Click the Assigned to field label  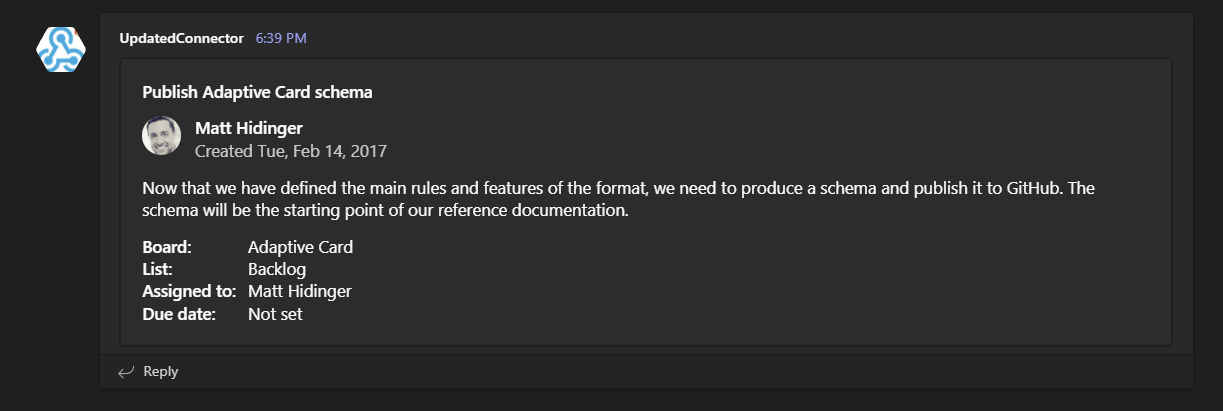point(189,292)
